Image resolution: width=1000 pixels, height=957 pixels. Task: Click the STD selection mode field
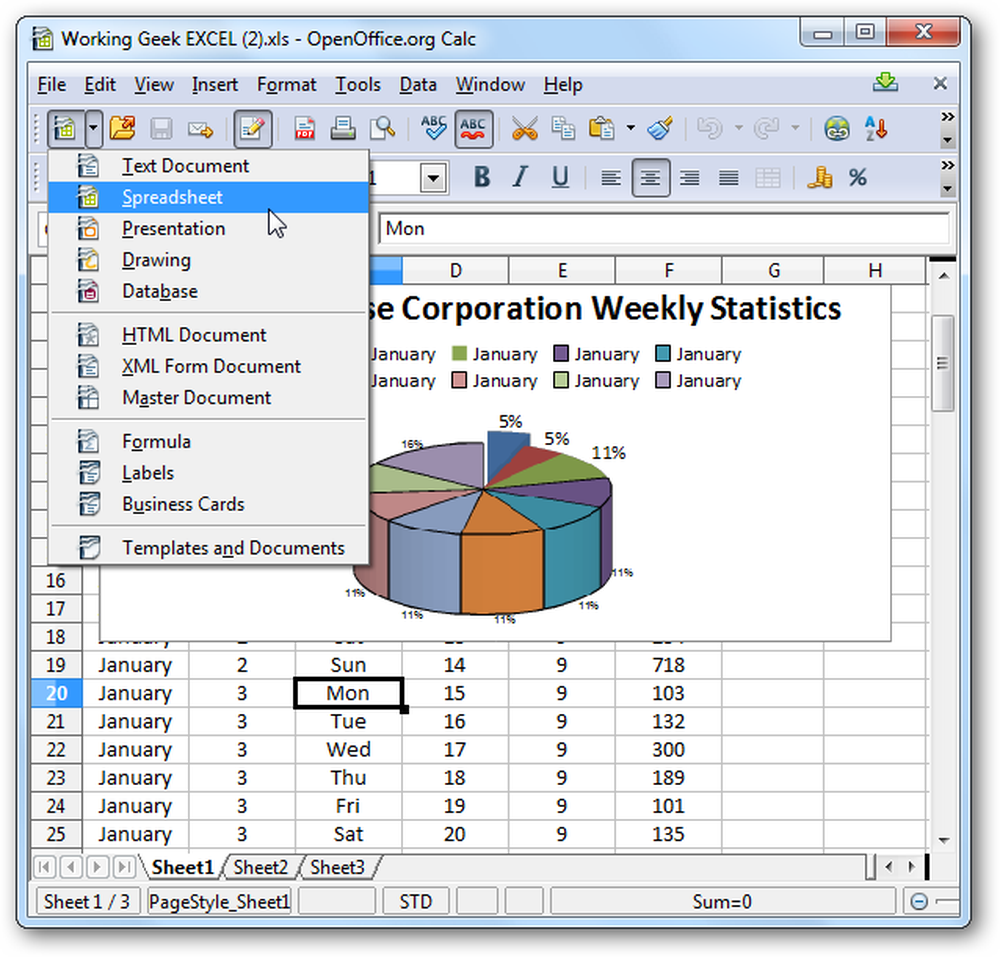tap(416, 902)
